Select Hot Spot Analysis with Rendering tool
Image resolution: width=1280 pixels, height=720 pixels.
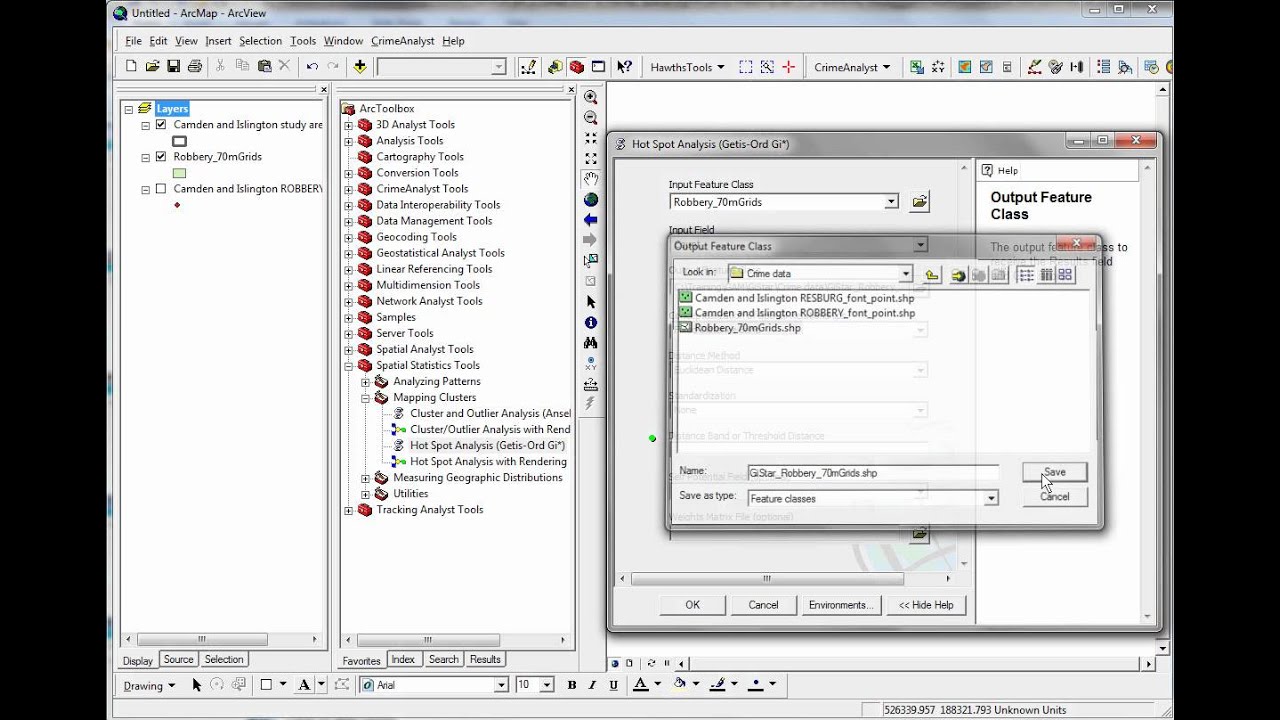click(488, 461)
